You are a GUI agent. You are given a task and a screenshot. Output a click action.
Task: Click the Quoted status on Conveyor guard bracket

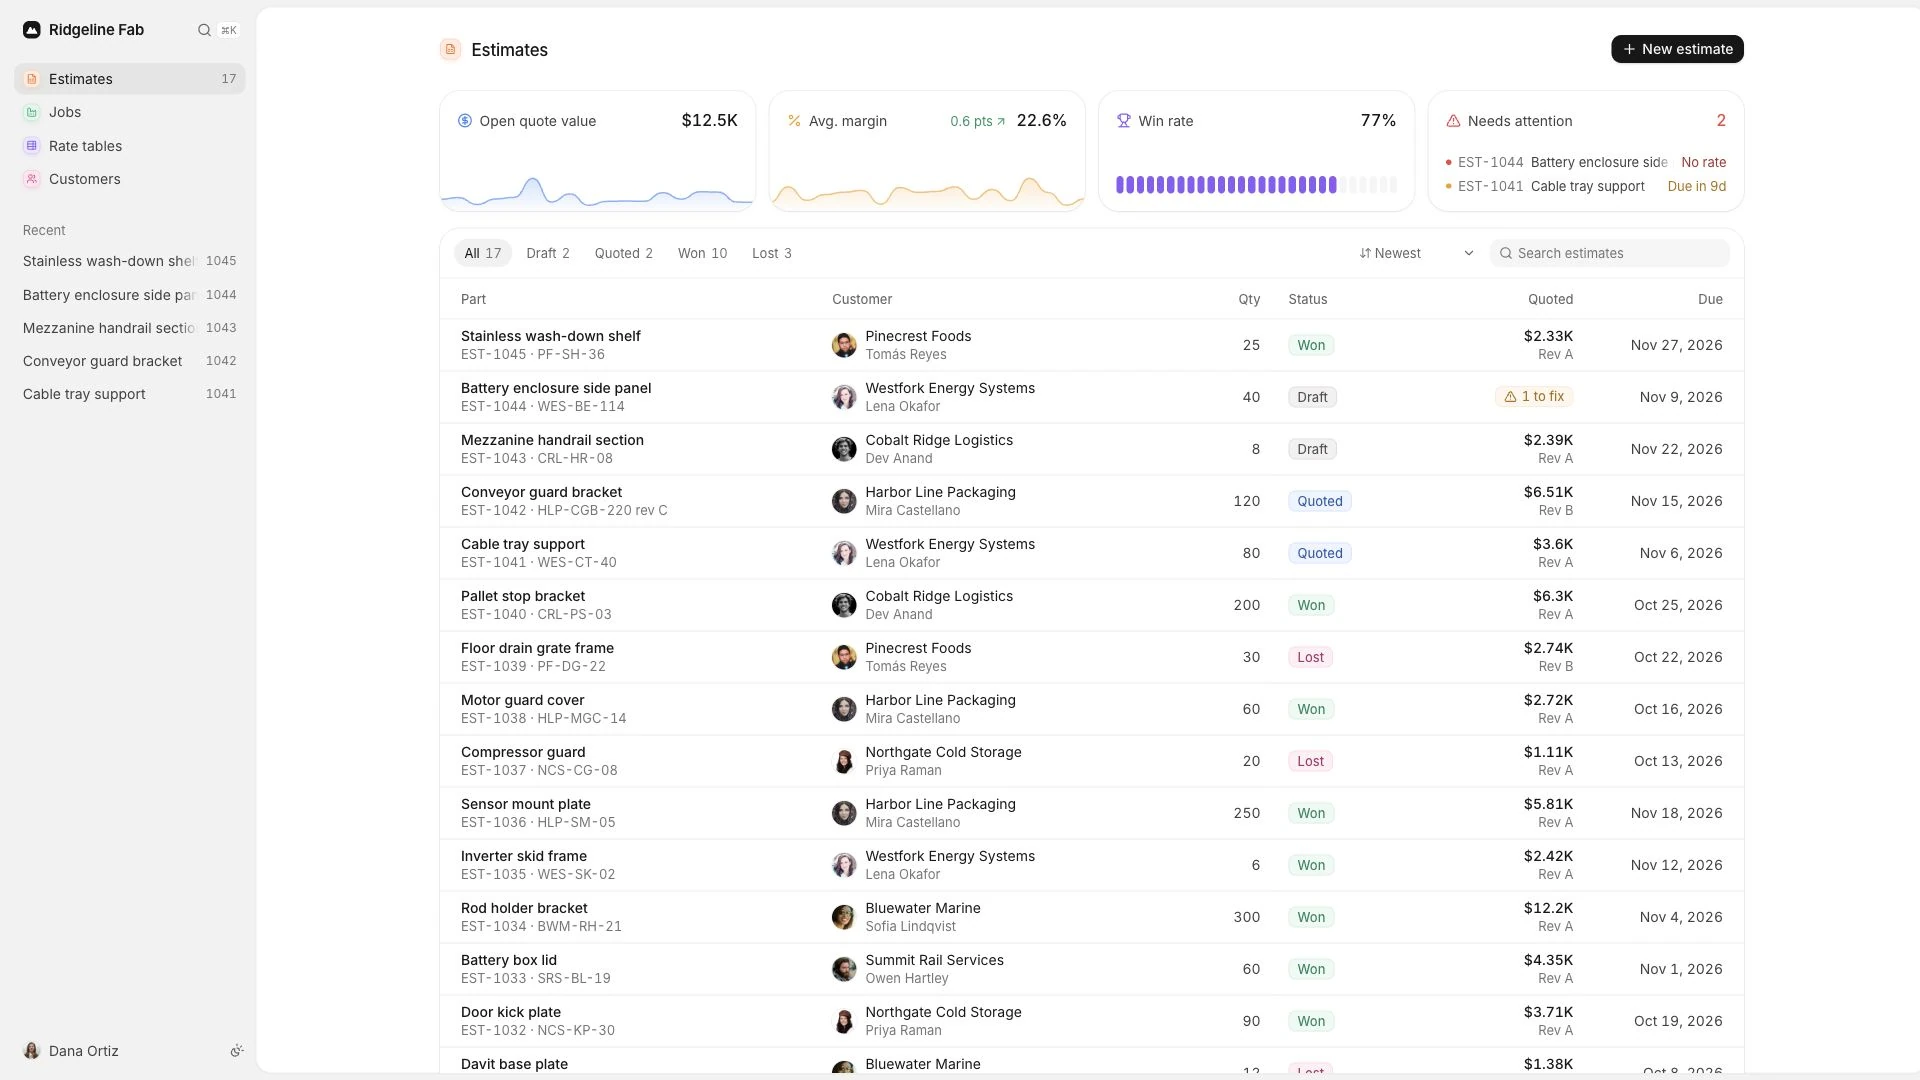(x=1320, y=501)
